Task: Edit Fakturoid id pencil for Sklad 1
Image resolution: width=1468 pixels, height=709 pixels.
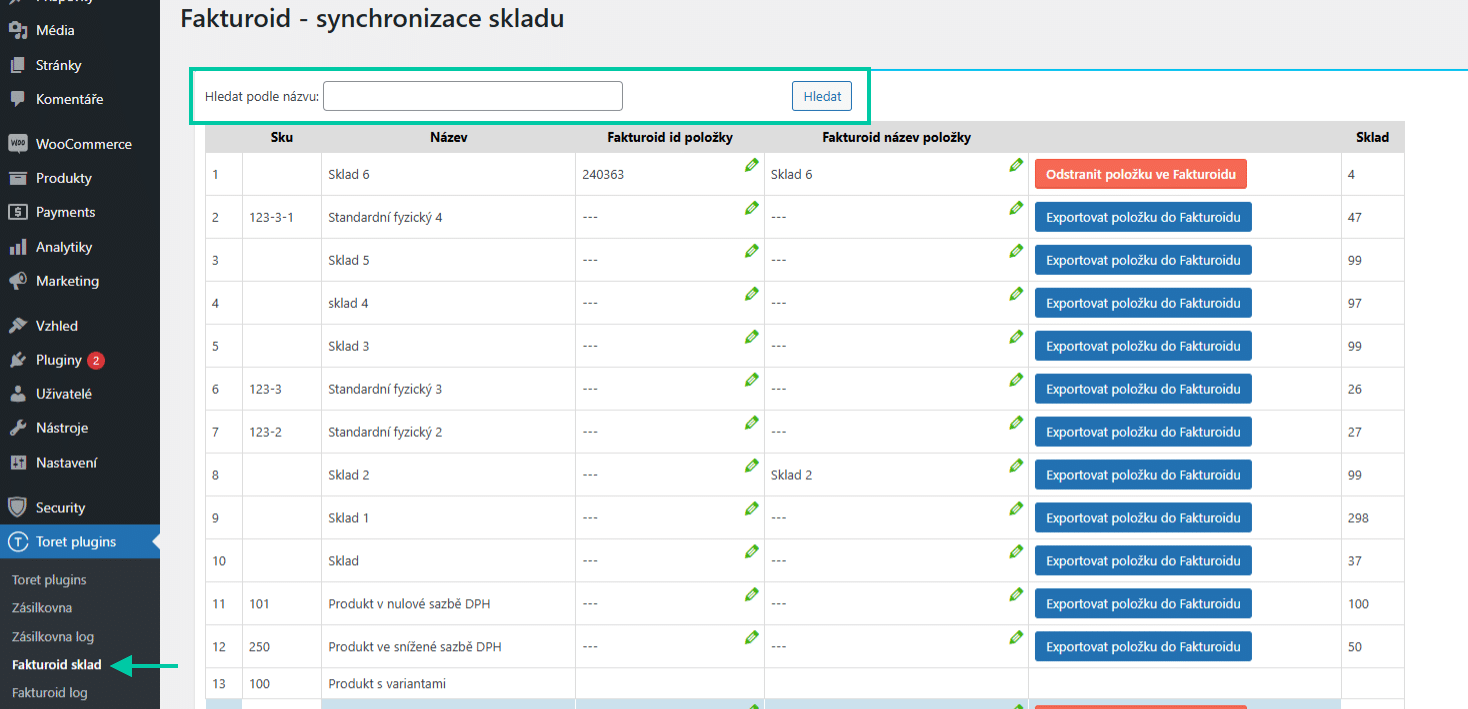Action: pyautogui.click(x=752, y=509)
